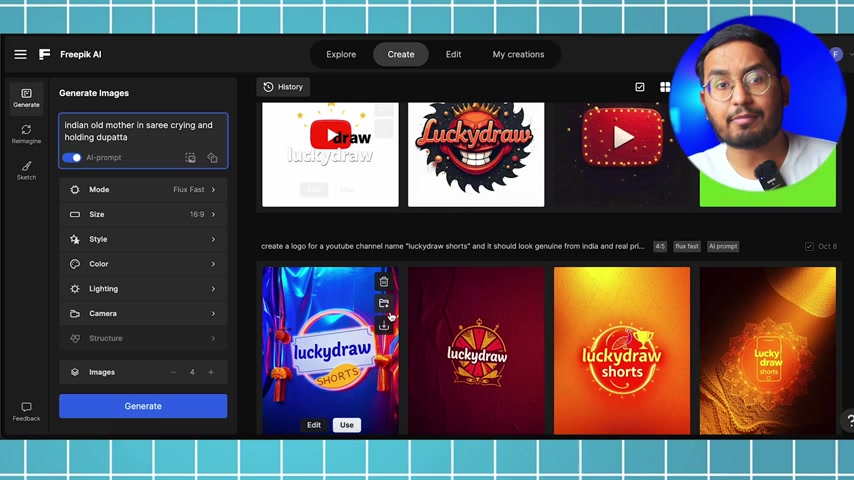The width and height of the screenshot is (854, 480).
Task: Switch to the My creations tab
Action: (x=518, y=54)
